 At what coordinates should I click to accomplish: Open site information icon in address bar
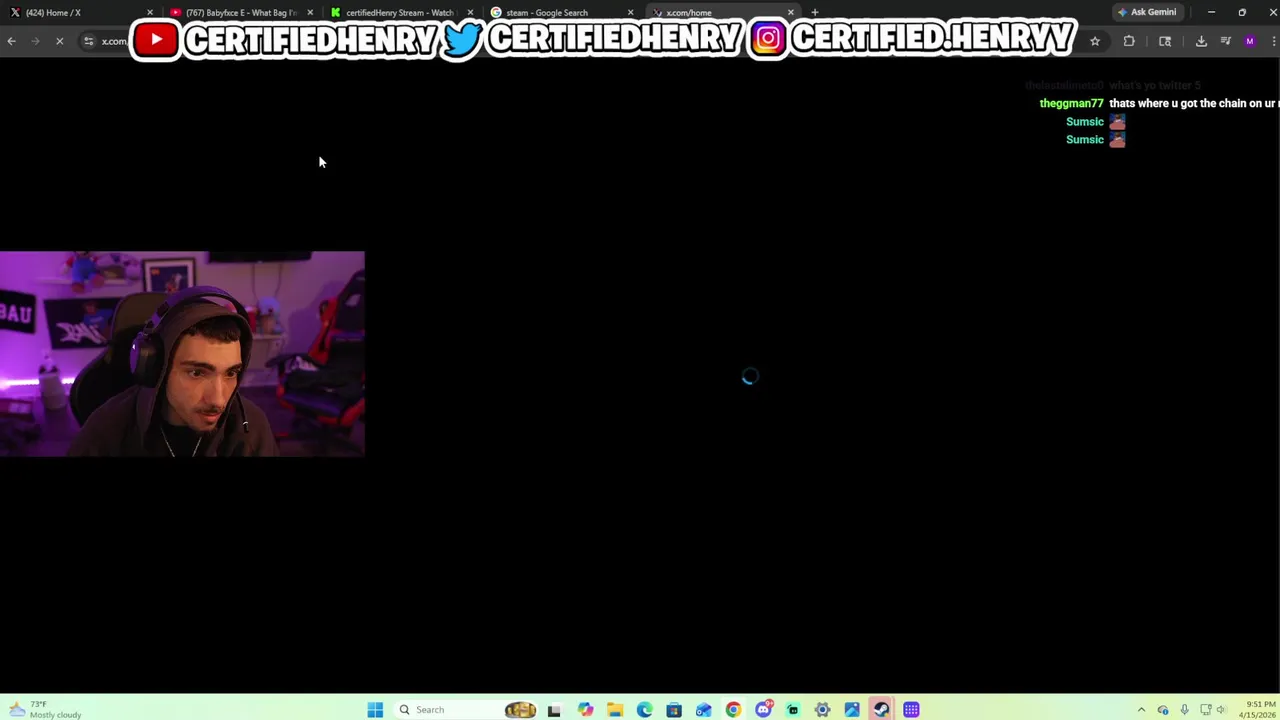pos(88,41)
